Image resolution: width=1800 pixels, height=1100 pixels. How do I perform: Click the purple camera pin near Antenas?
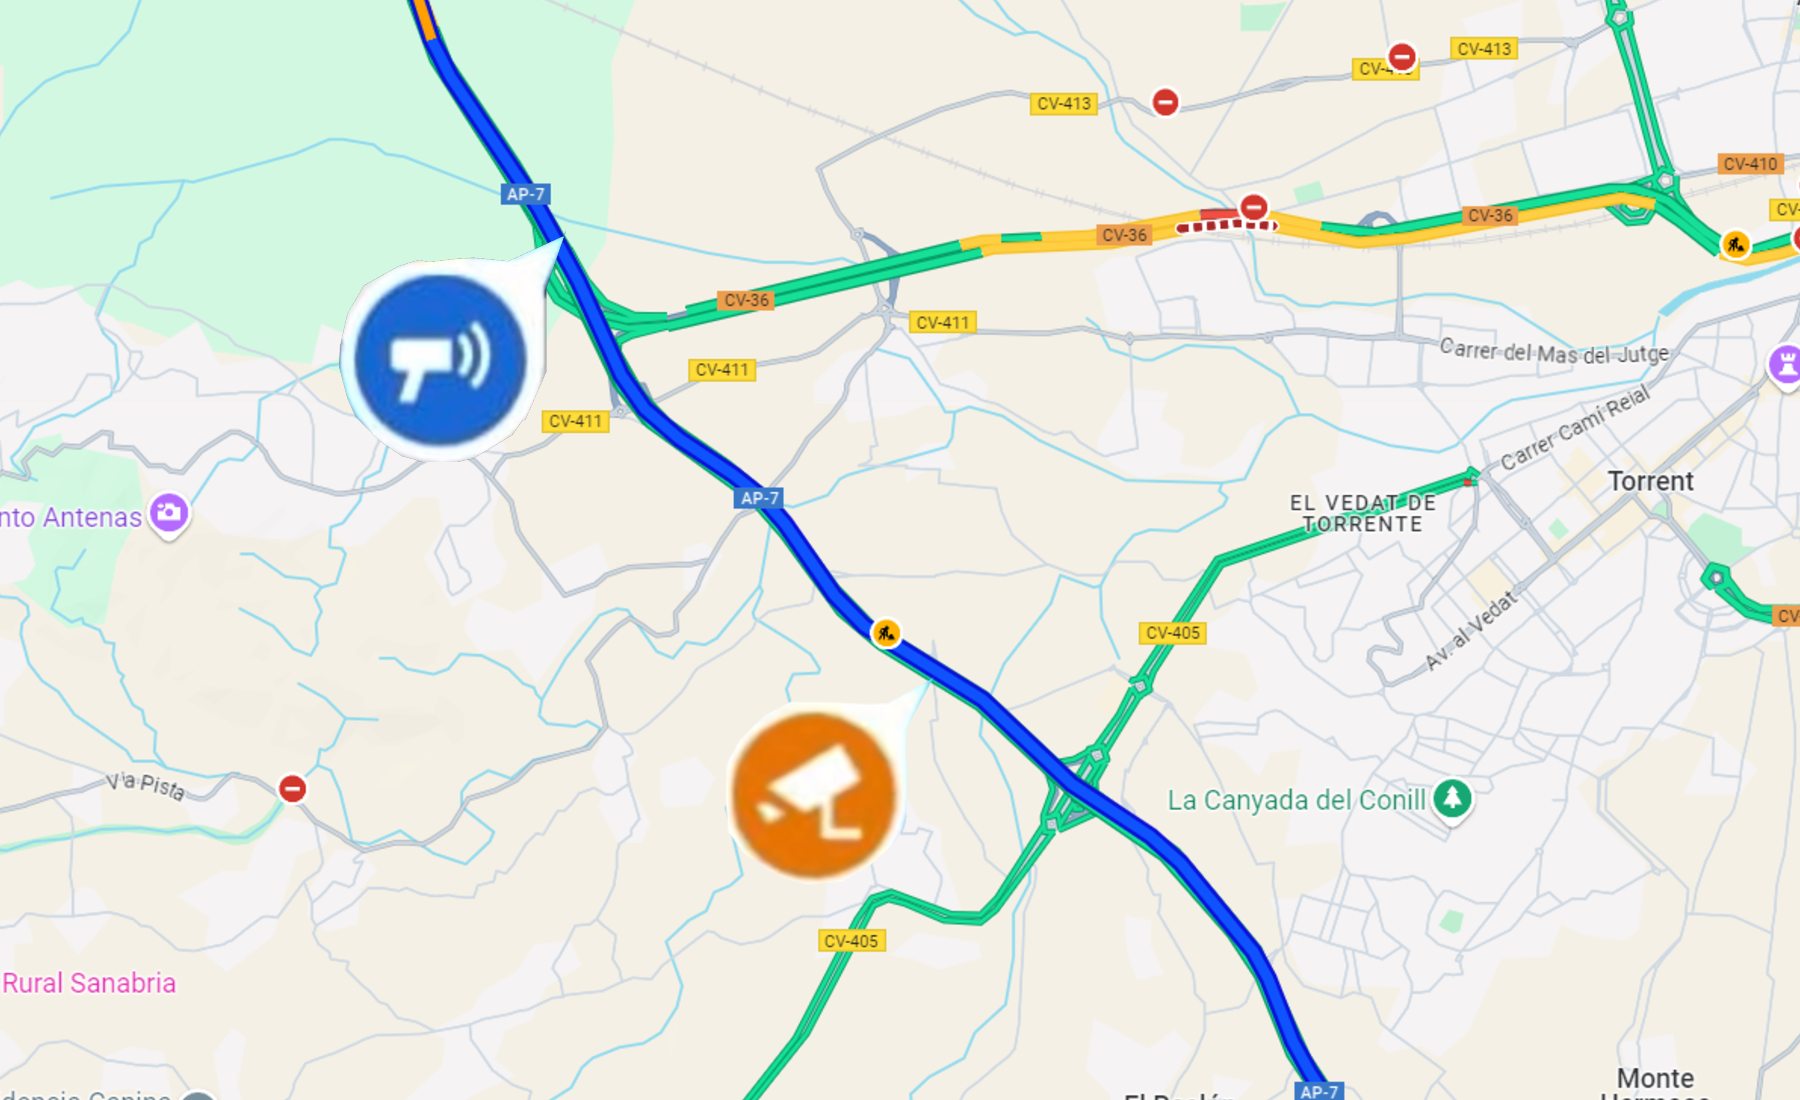(x=169, y=515)
